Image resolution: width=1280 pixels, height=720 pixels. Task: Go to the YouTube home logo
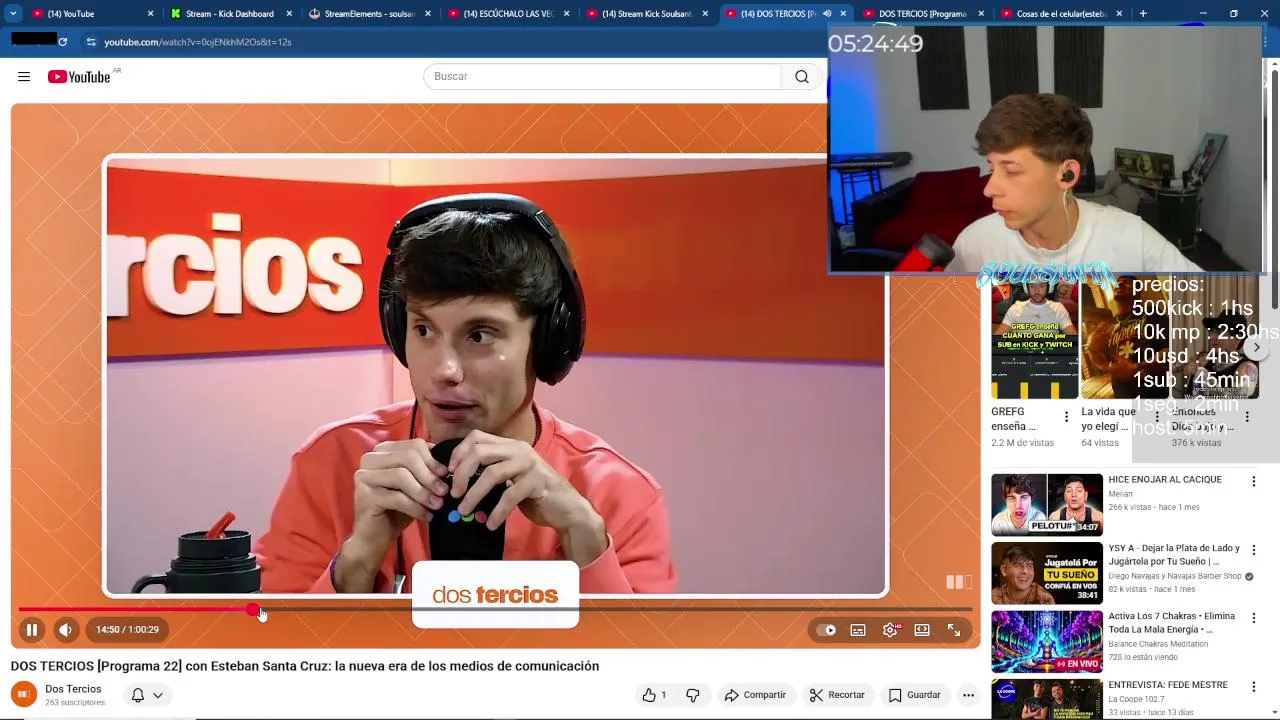click(79, 77)
